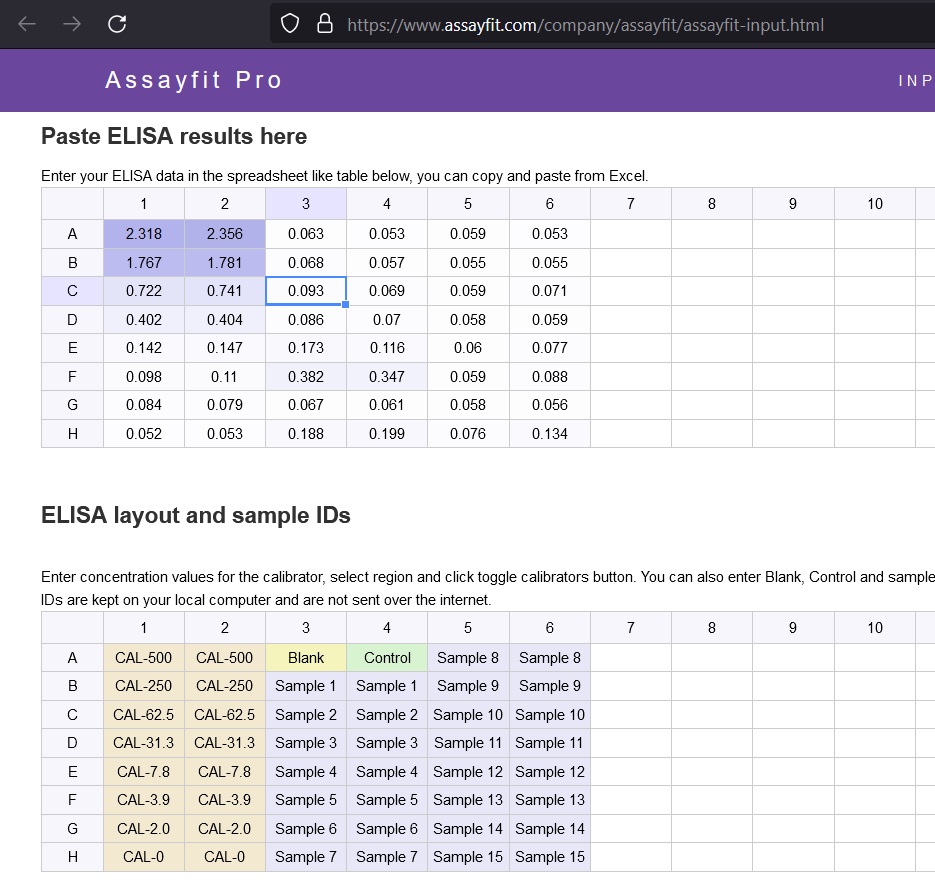935x893 pixels.
Task: Select the cell containing 2.318
Action: click(143, 233)
